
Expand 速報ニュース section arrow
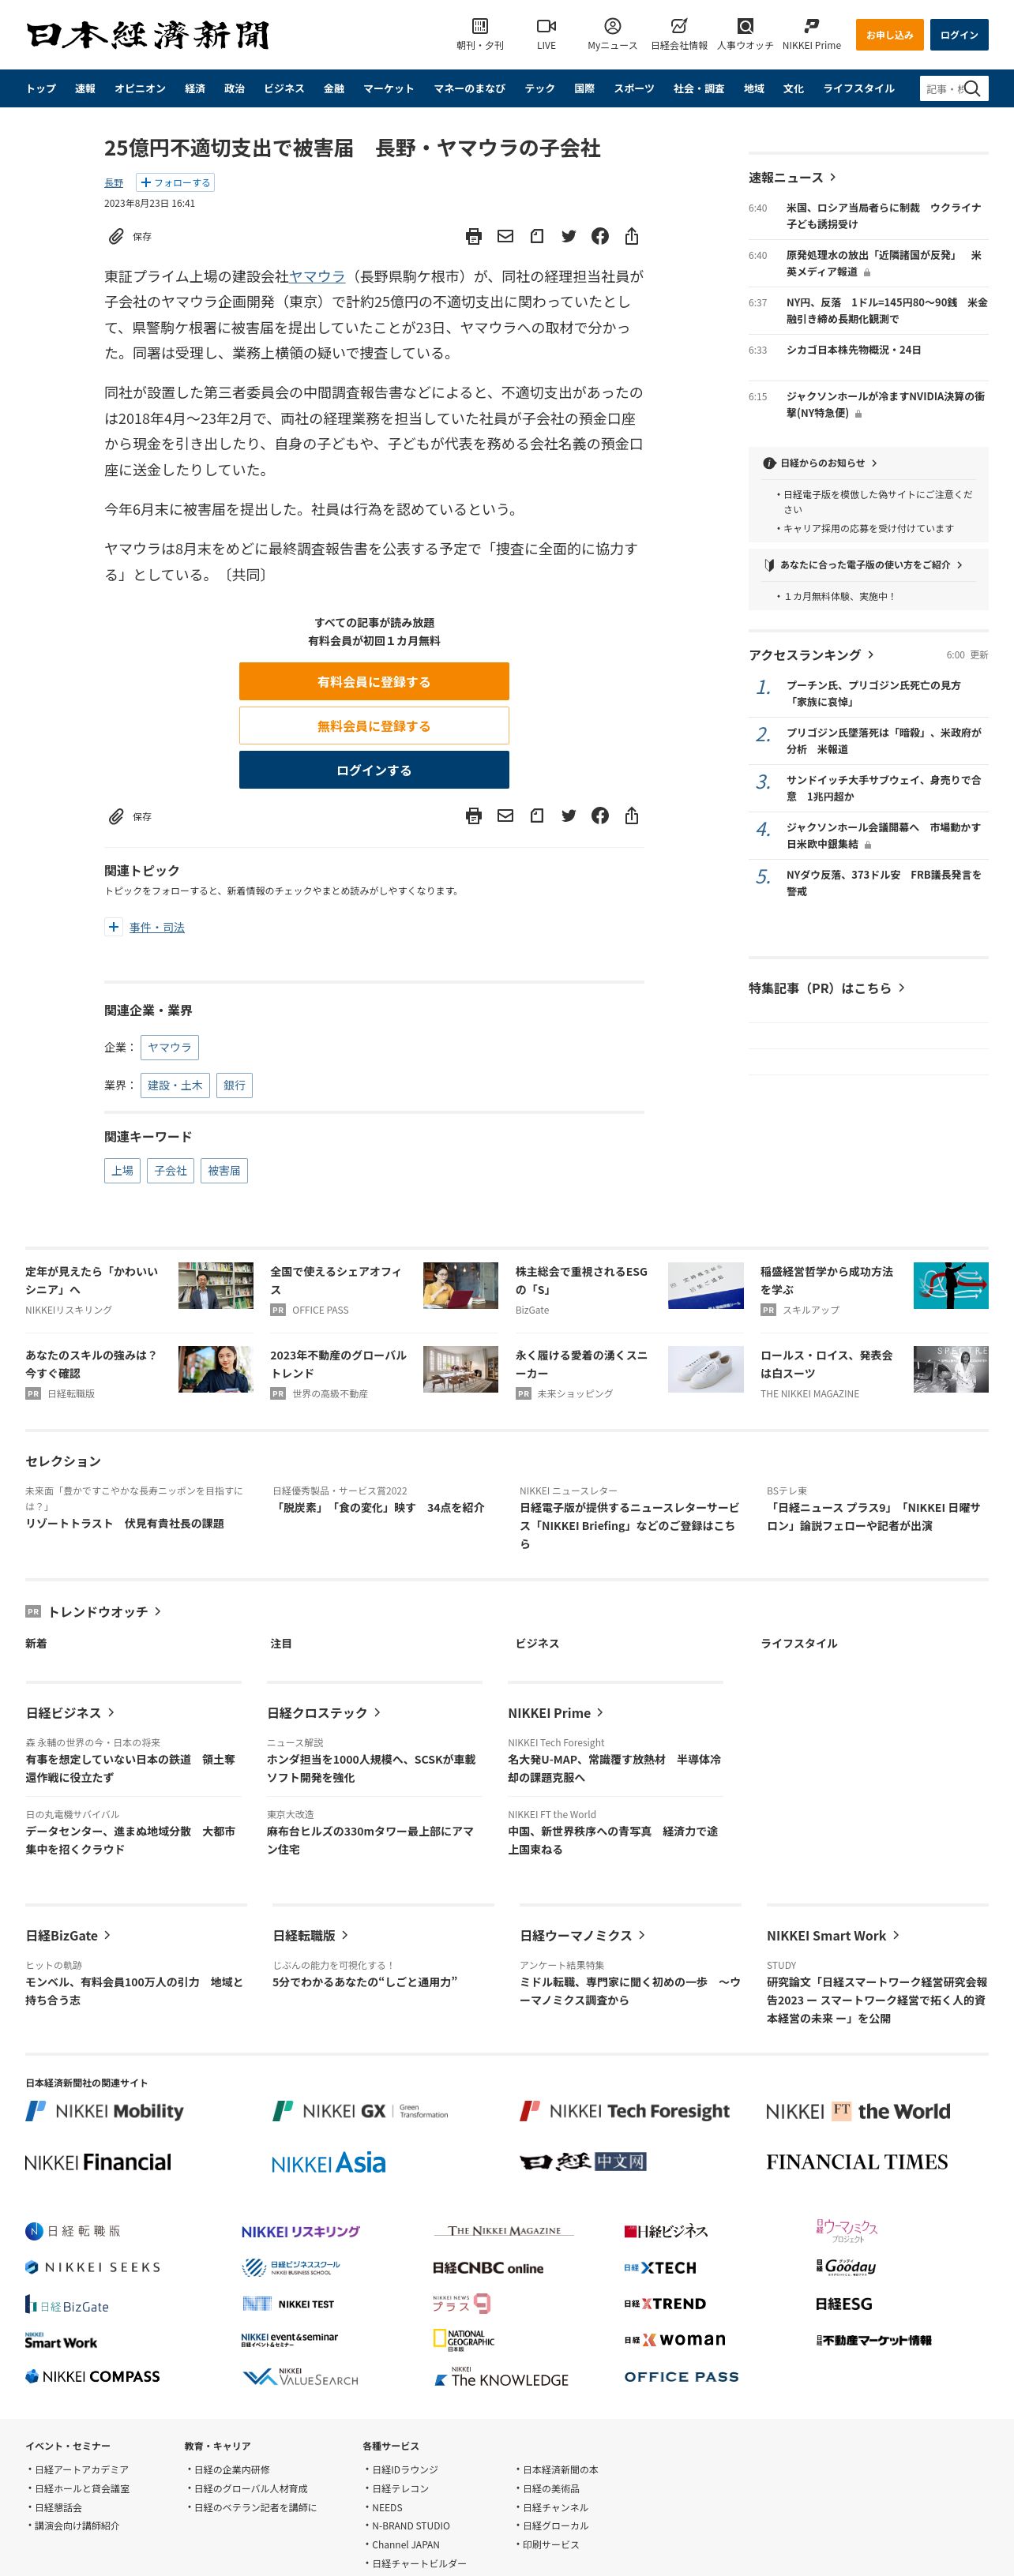(832, 177)
